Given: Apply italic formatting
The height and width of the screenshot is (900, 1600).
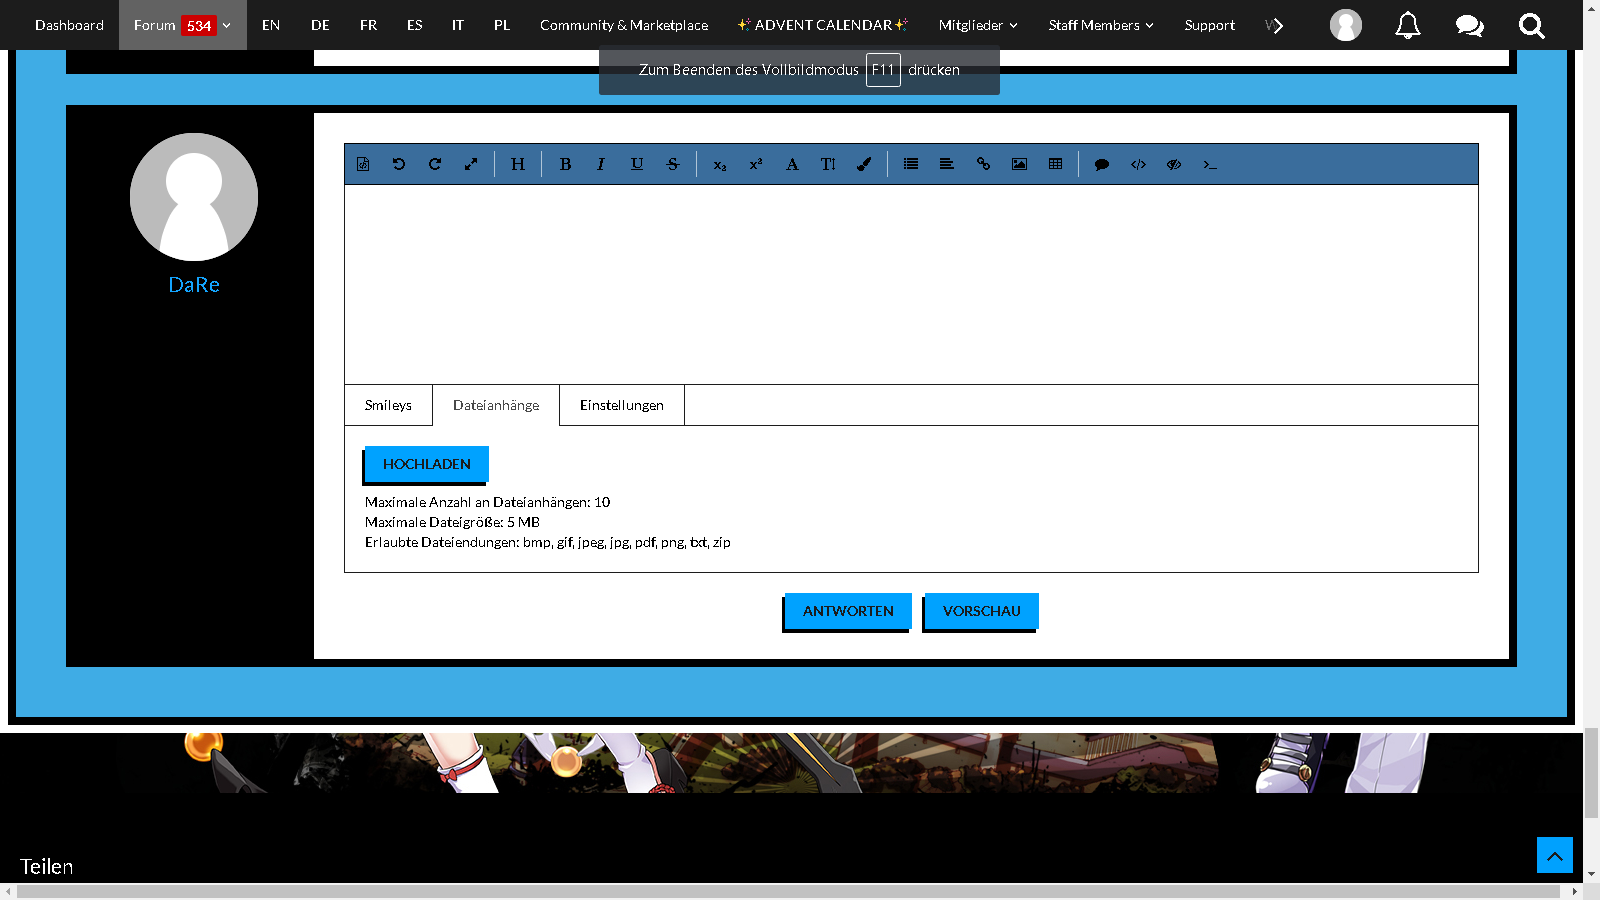Looking at the screenshot, I should (600, 164).
